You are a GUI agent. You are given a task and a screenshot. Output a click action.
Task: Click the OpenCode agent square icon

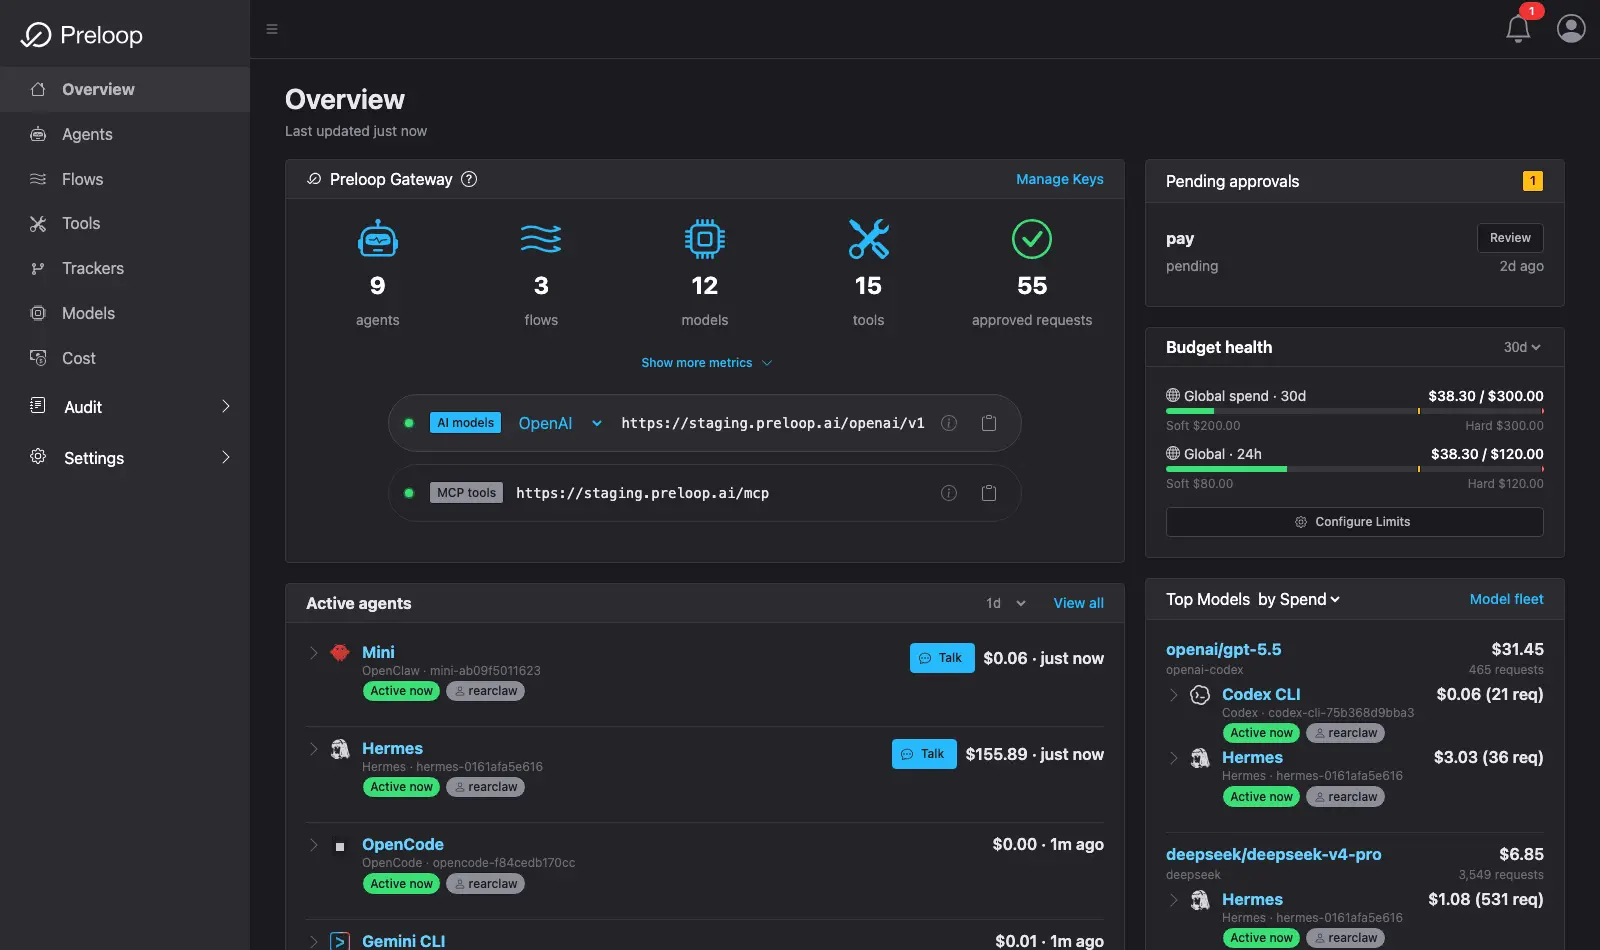(x=340, y=846)
